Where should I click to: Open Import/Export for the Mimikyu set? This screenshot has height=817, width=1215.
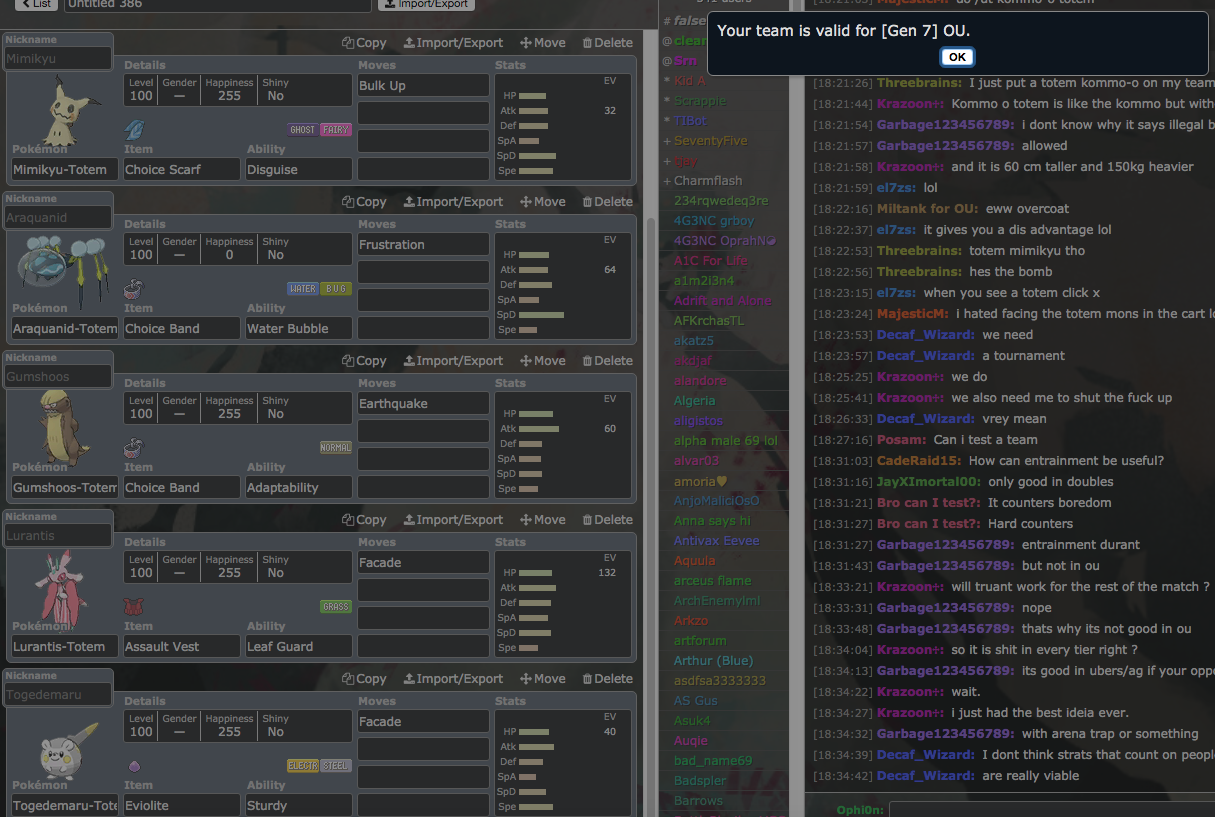pos(453,43)
